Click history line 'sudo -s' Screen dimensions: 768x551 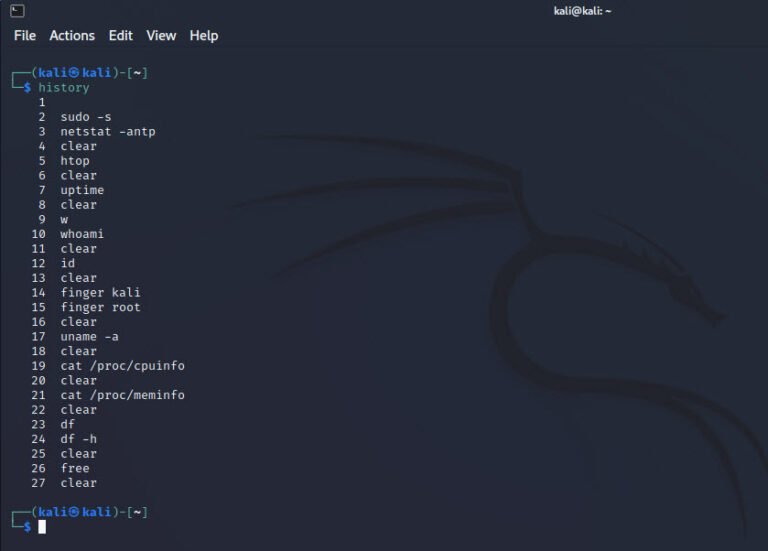[86, 117]
